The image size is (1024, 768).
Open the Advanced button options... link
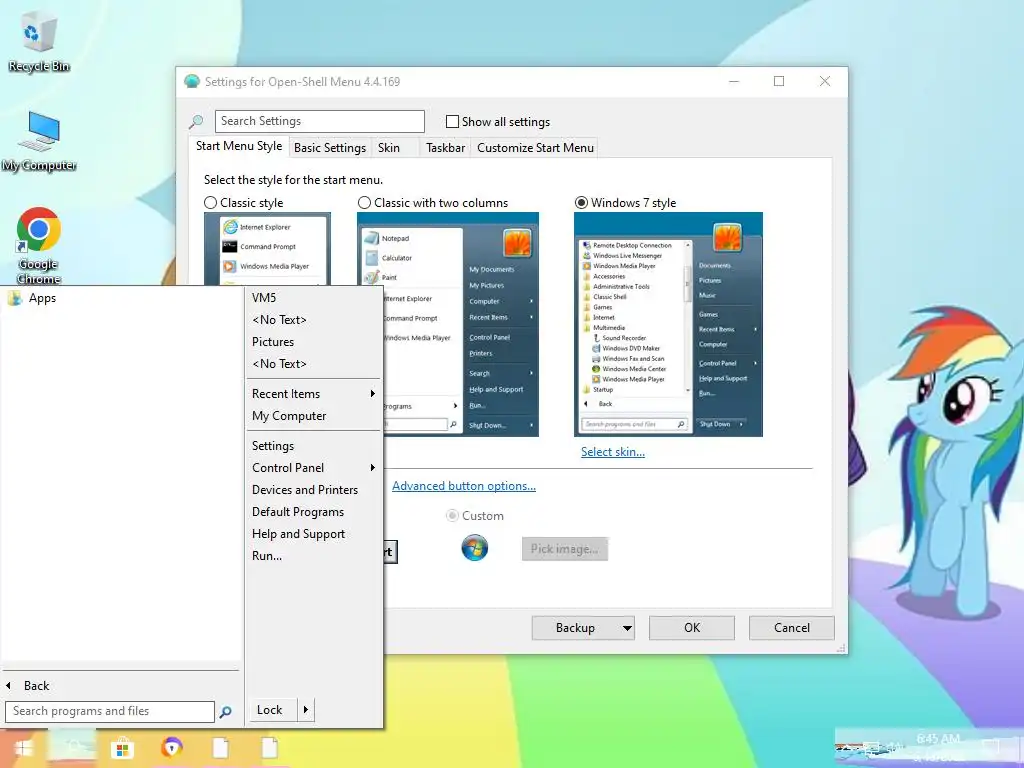click(464, 486)
